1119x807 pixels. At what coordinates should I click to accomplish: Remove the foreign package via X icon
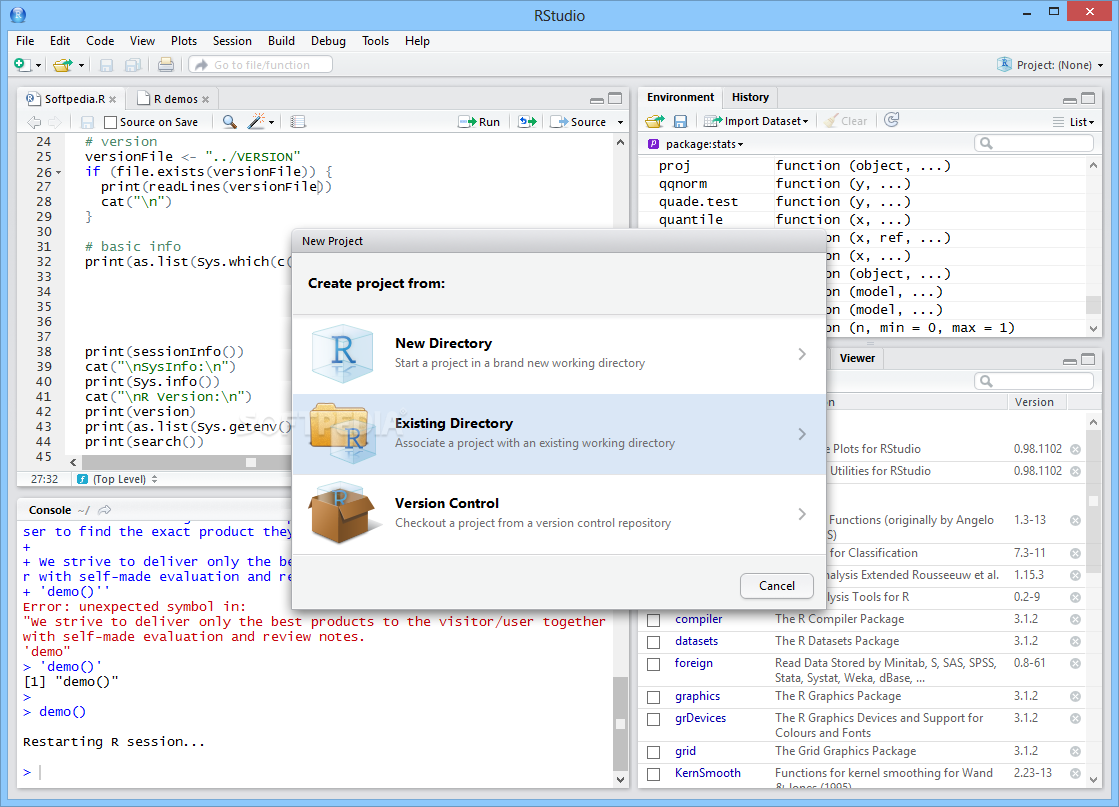pos(1075,664)
